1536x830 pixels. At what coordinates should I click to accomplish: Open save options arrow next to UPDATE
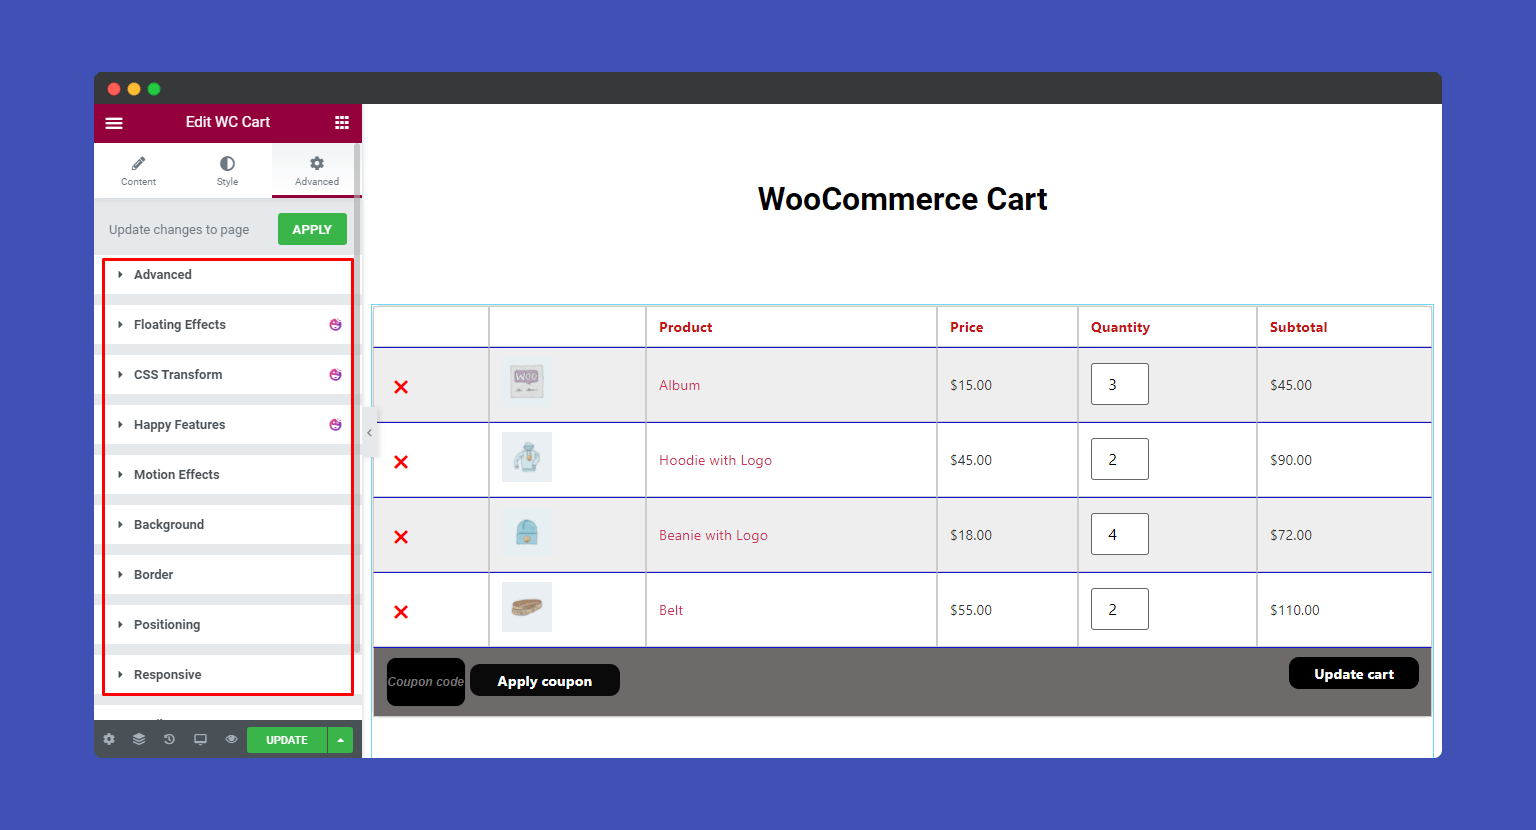coord(341,740)
